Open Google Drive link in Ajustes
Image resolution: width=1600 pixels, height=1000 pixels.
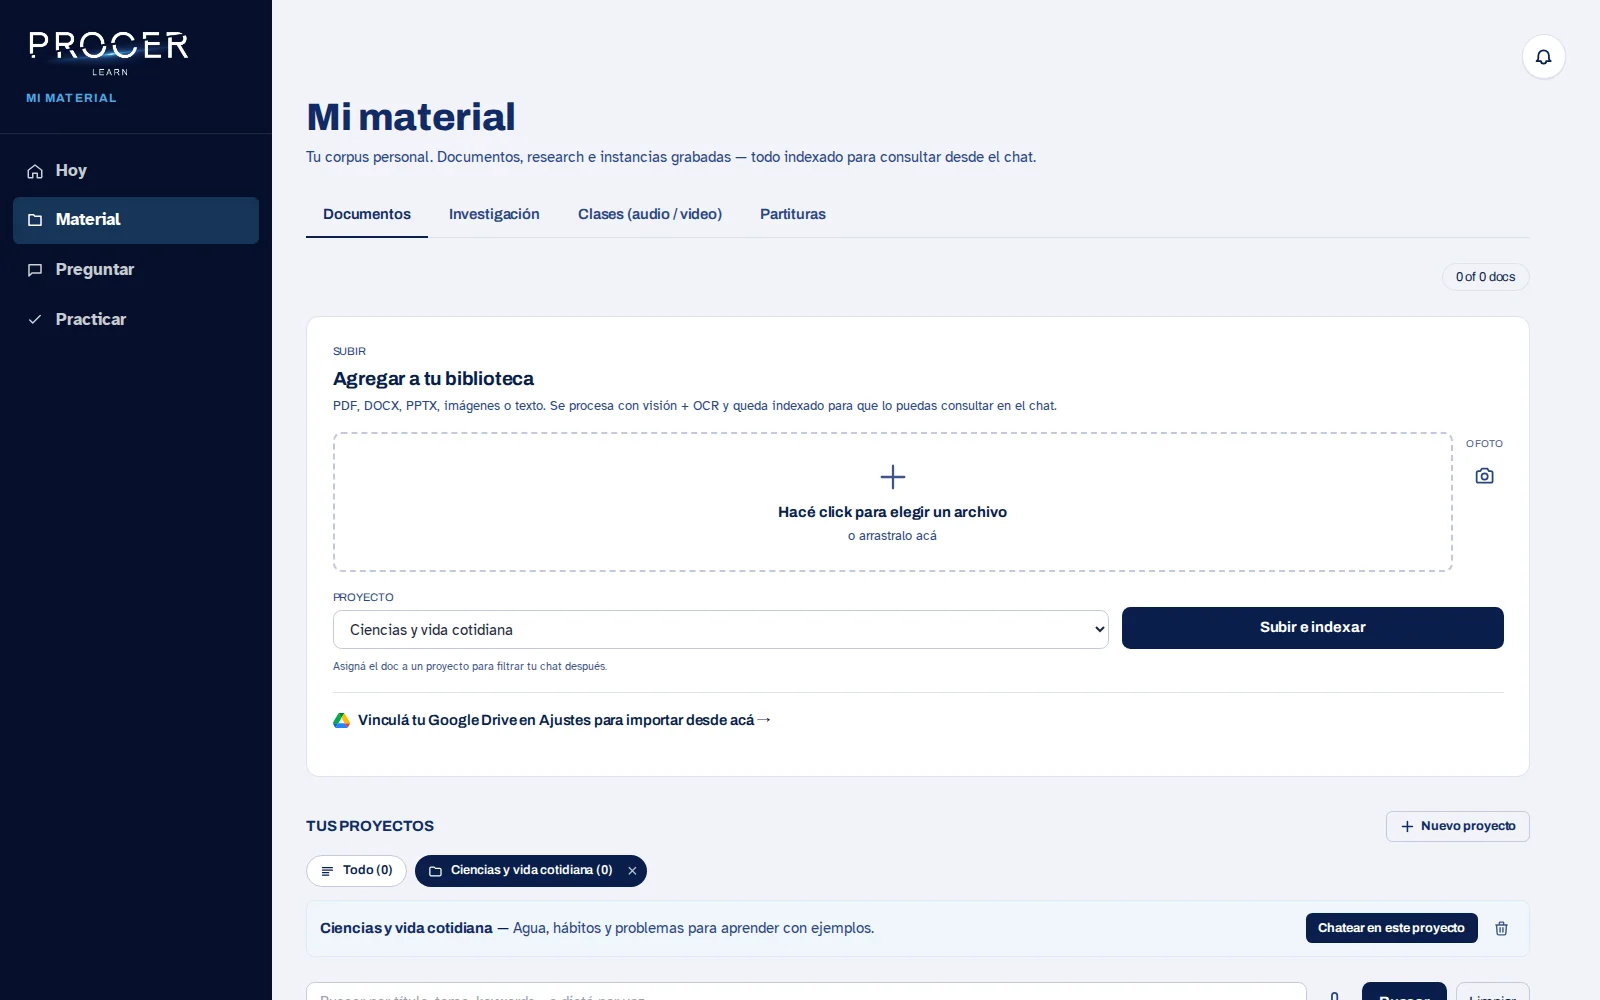click(x=564, y=720)
